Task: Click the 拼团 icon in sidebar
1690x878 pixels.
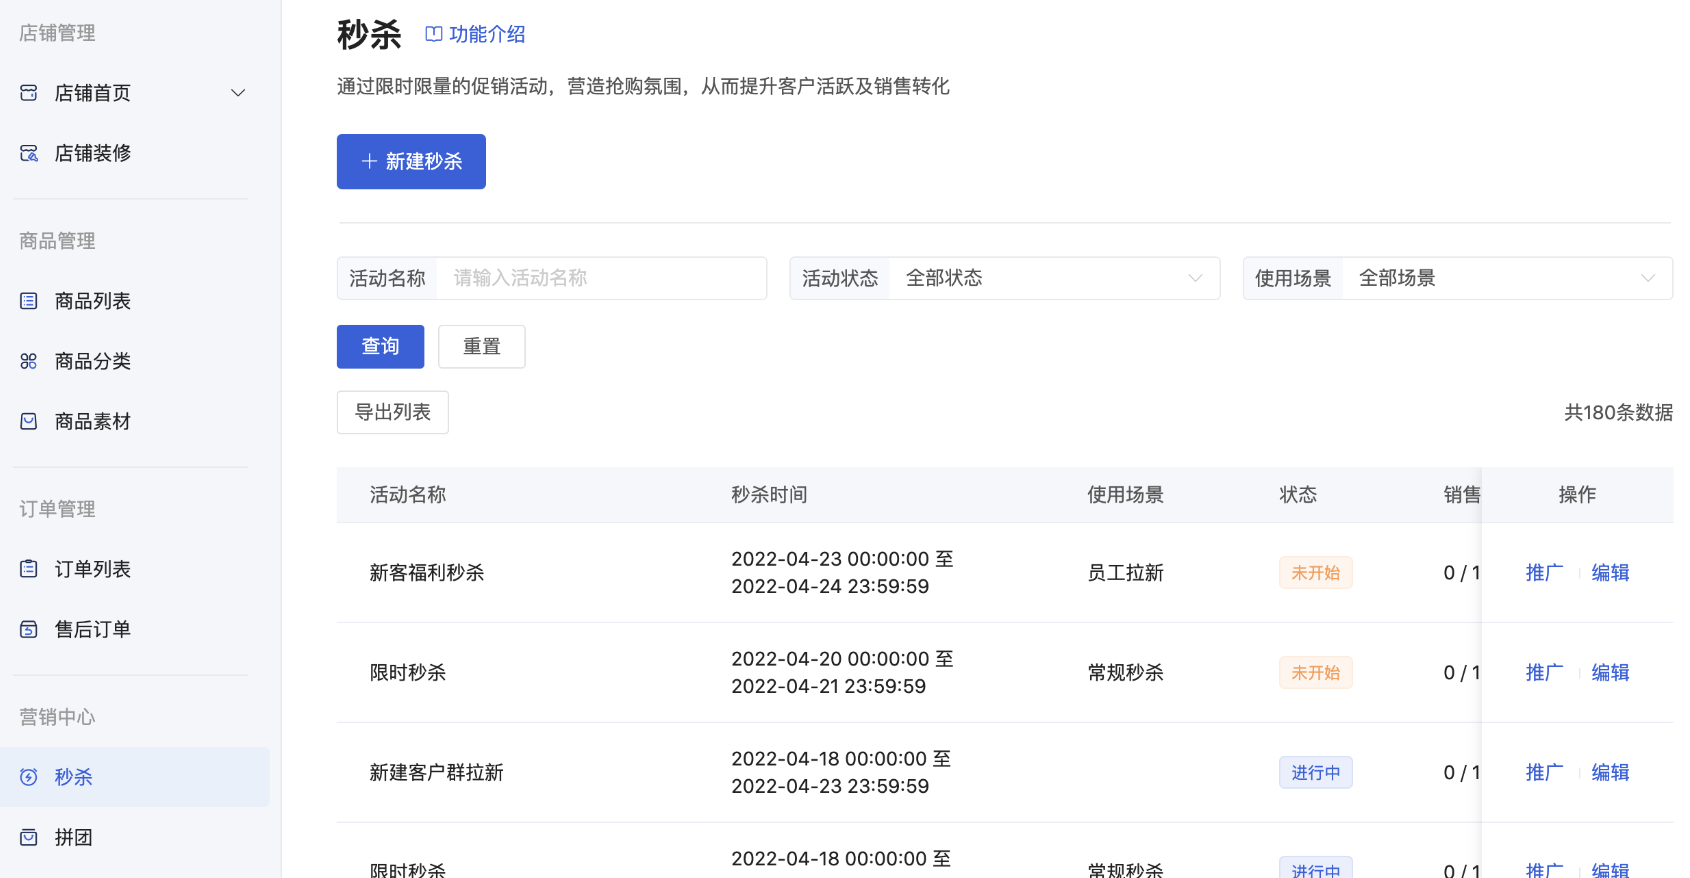Action: [29, 837]
